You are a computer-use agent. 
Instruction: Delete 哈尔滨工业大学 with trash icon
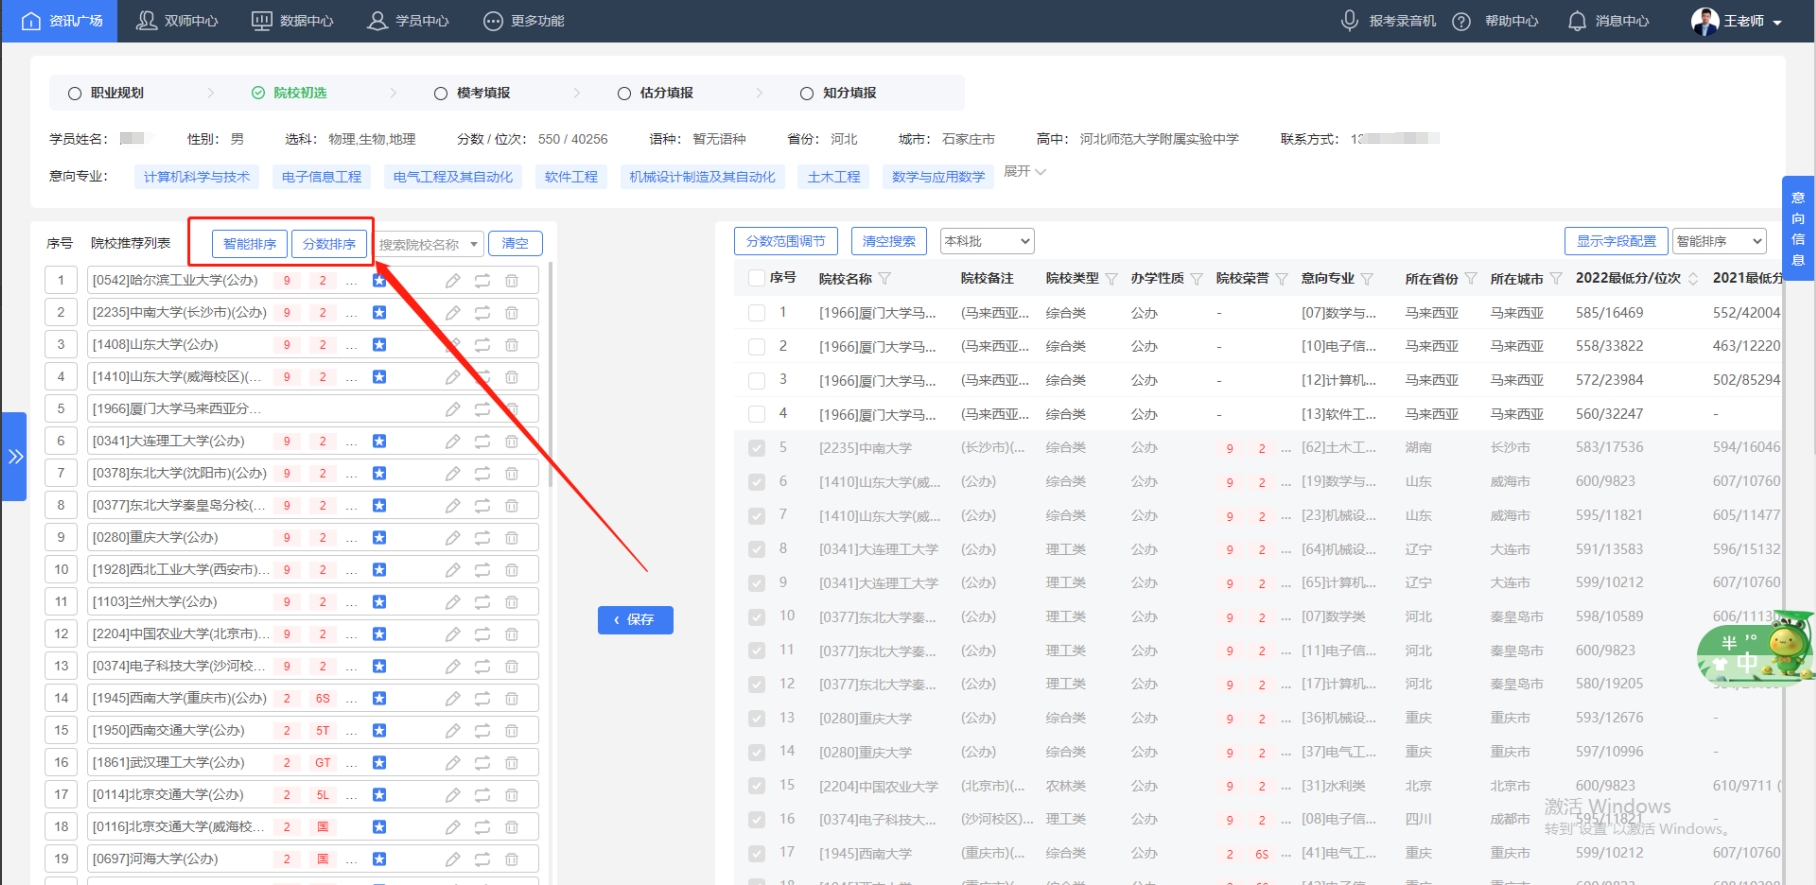(511, 281)
